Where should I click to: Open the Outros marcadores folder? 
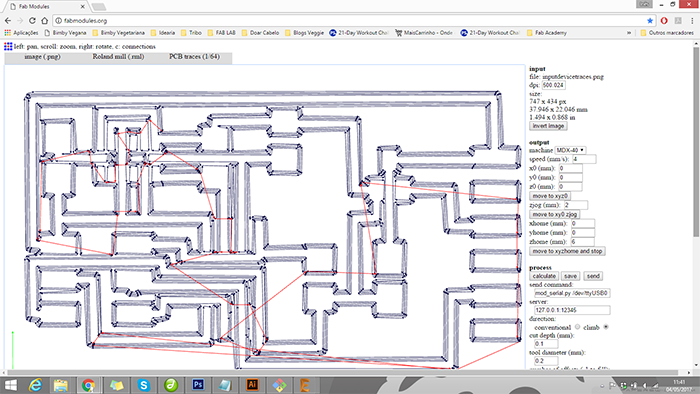(x=667, y=33)
